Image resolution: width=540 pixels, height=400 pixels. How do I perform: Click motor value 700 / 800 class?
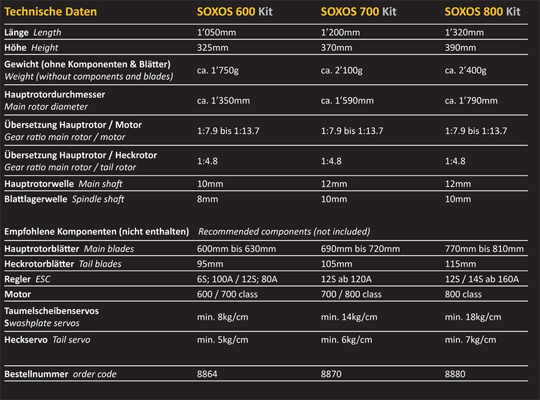pyautogui.click(x=351, y=294)
